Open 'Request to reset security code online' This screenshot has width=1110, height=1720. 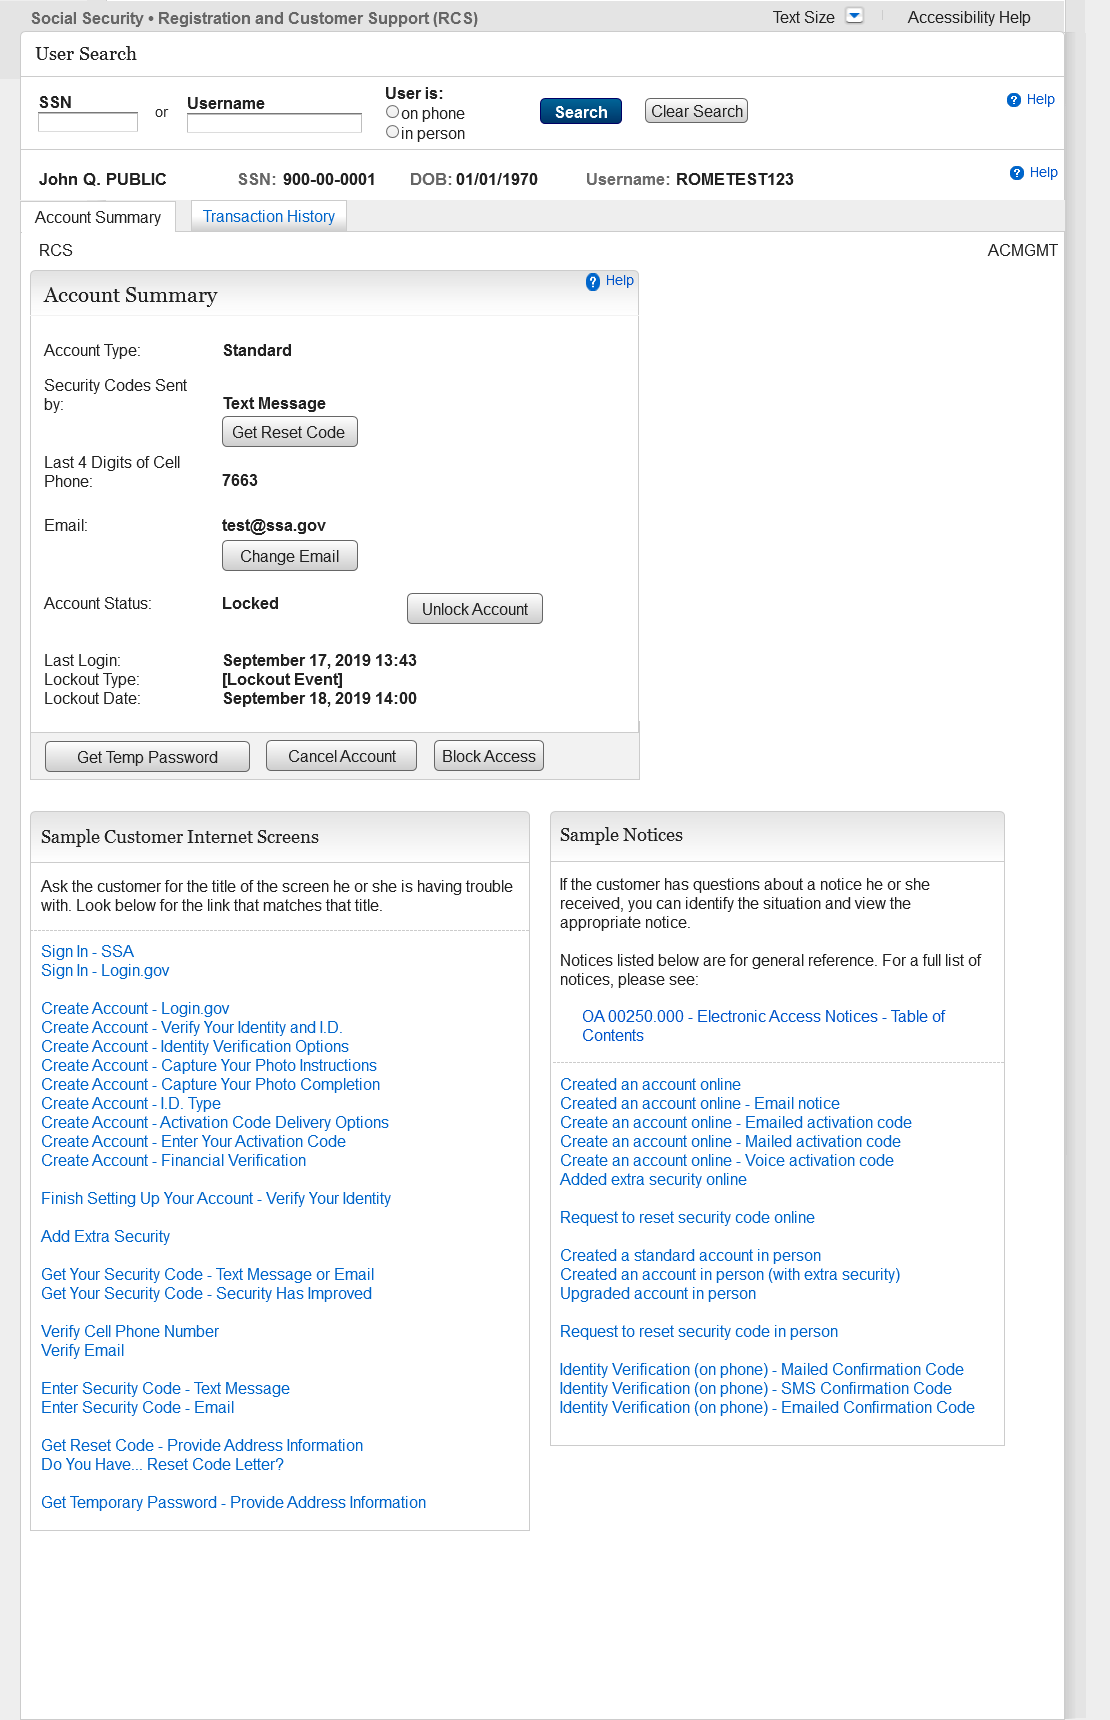[688, 1217]
